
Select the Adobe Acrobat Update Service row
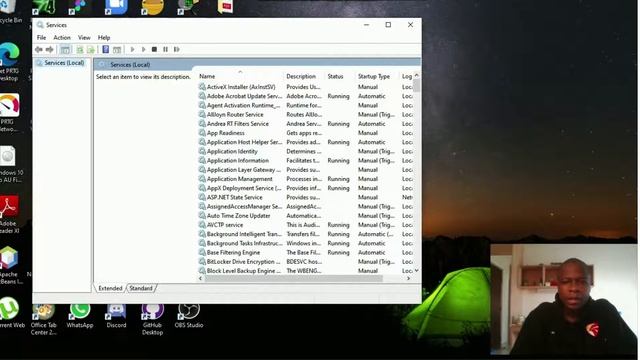[305, 96]
